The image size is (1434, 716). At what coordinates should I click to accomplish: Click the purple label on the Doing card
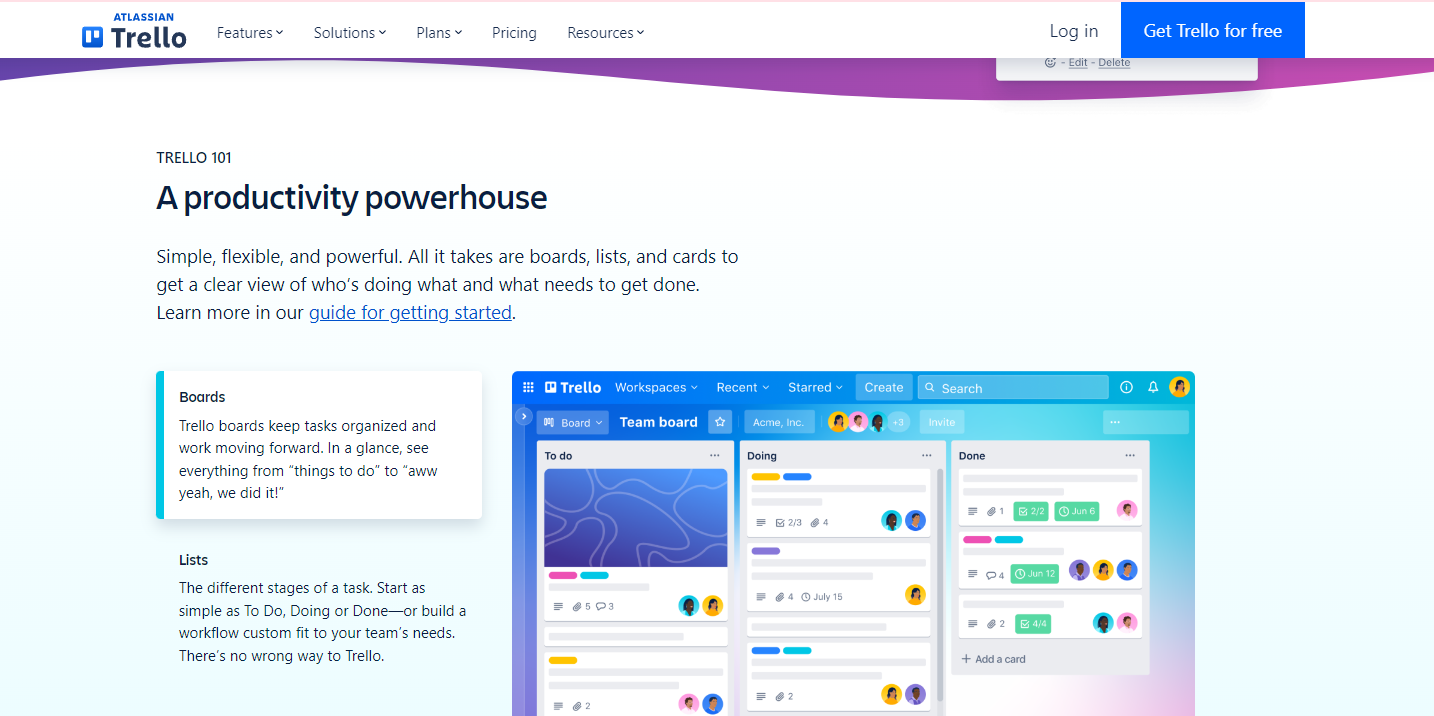766,551
